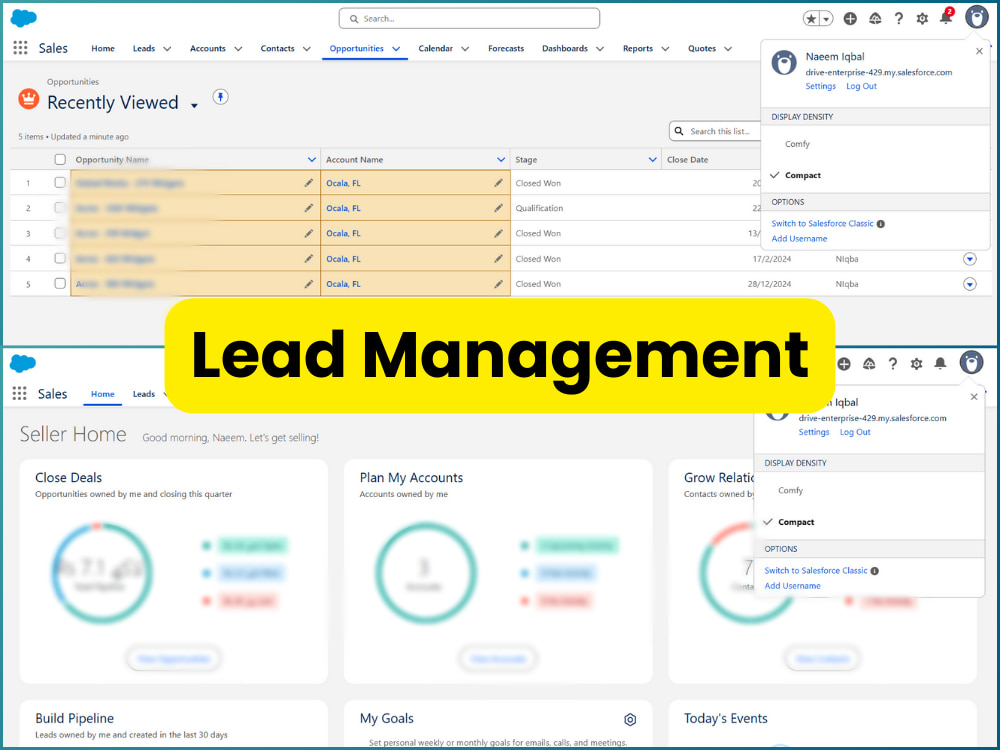The width and height of the screenshot is (1000, 750).
Task: Edit the Opportunity Name in row 3
Action: pyautogui.click(x=309, y=233)
